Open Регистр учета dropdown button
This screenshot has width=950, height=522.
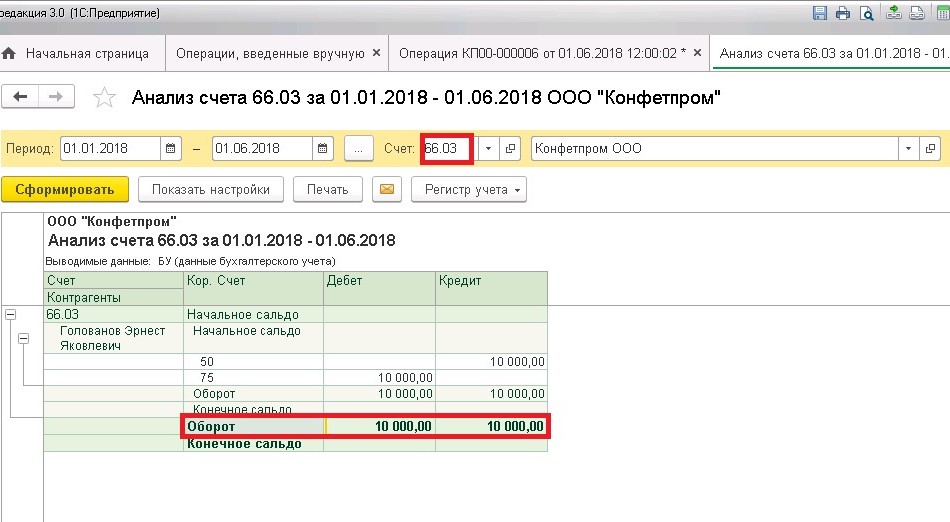tap(469, 190)
